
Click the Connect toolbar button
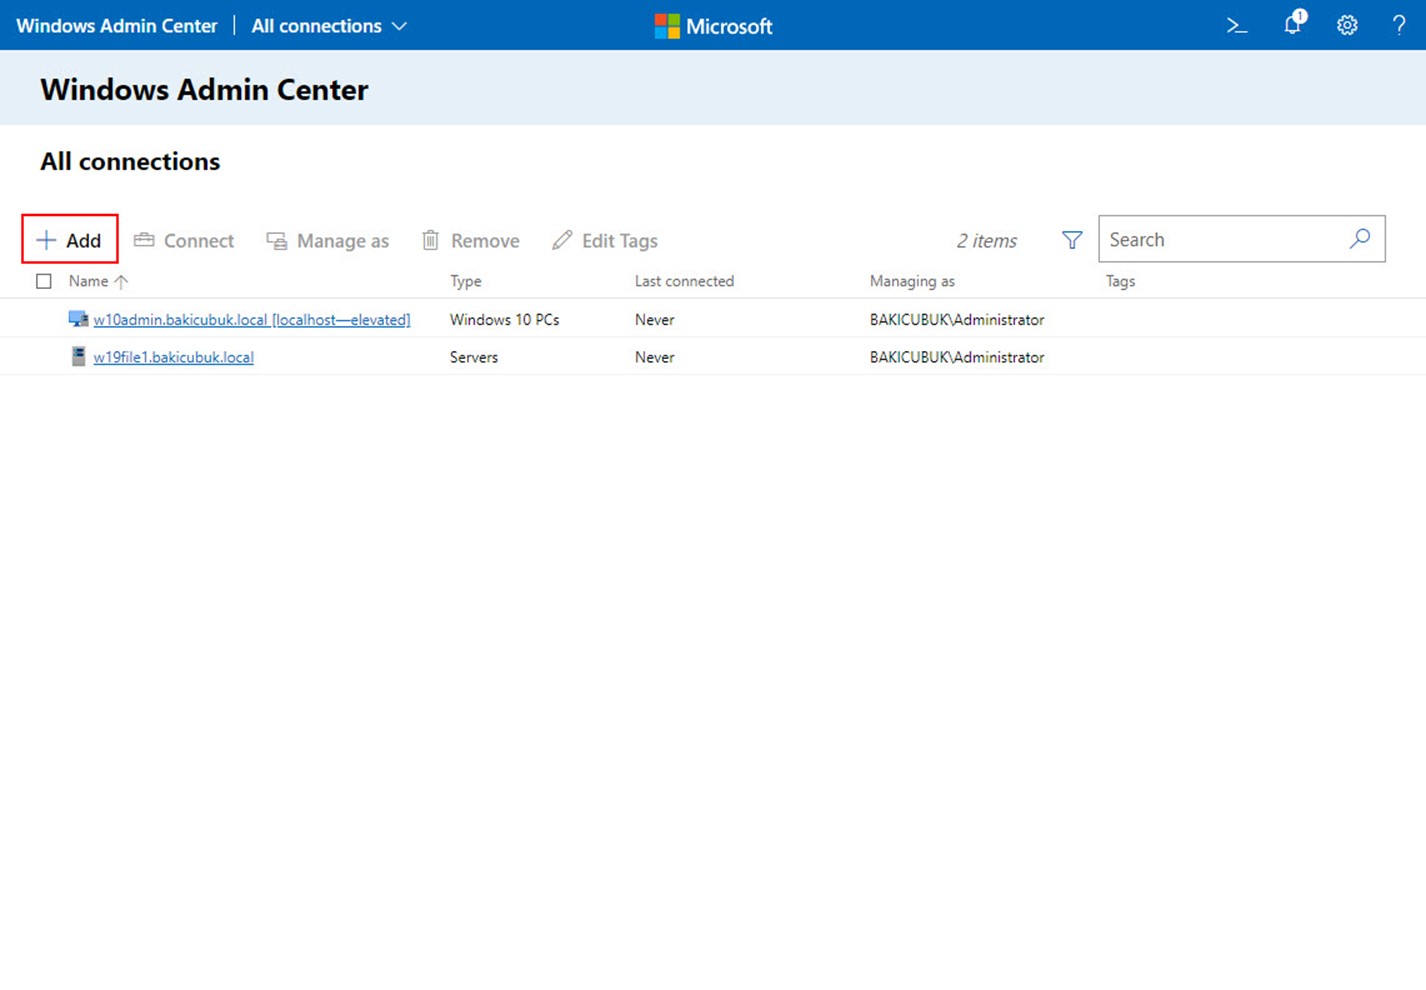[x=184, y=240]
